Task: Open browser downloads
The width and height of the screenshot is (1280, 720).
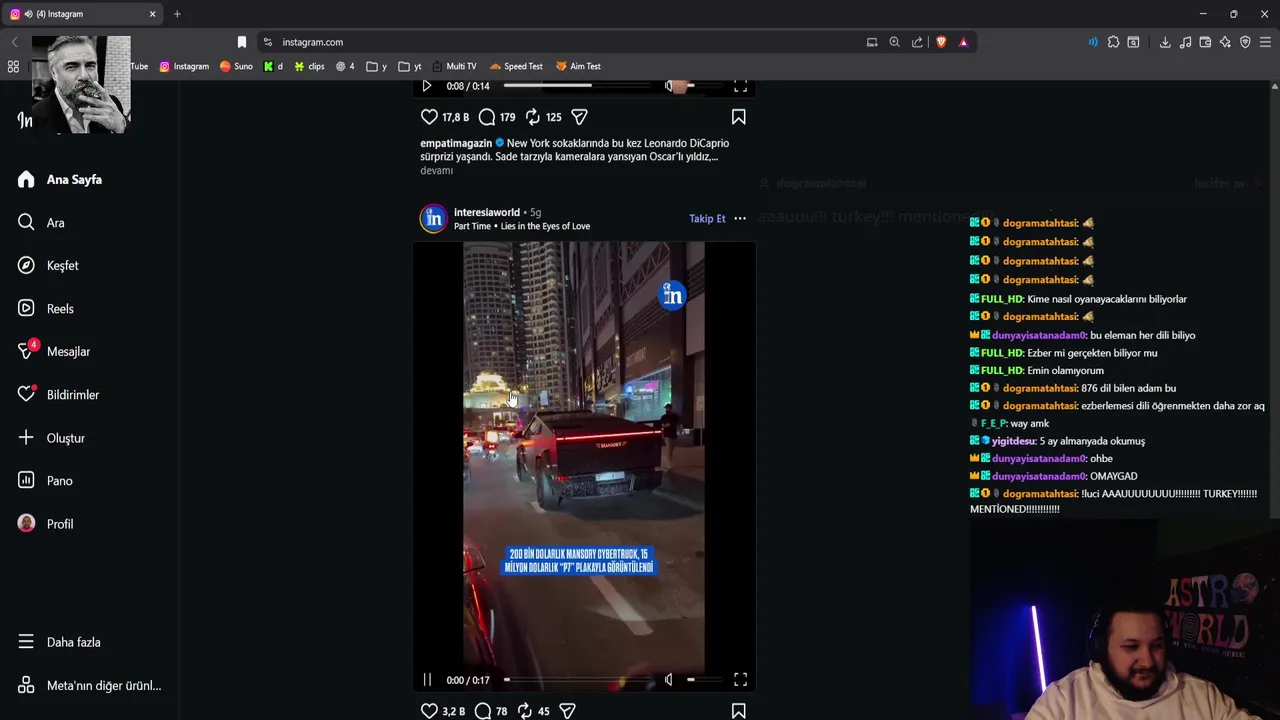Action: point(1165,42)
